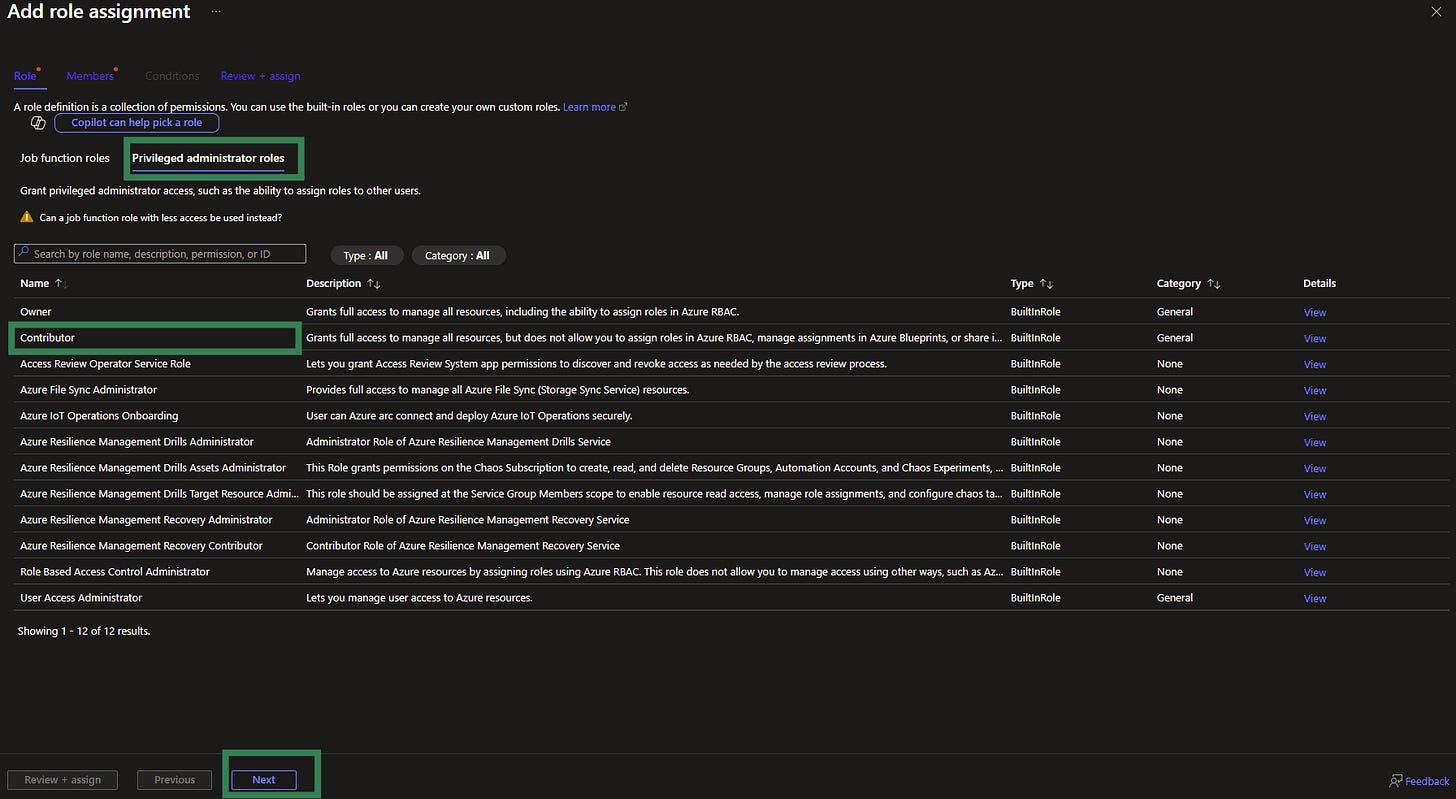Select the Job function roles tab

point(65,158)
